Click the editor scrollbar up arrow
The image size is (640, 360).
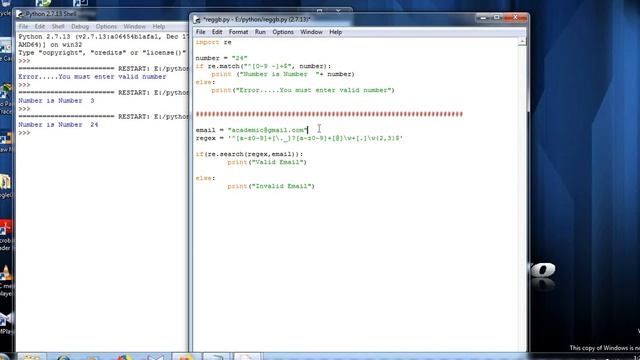tap(522, 42)
